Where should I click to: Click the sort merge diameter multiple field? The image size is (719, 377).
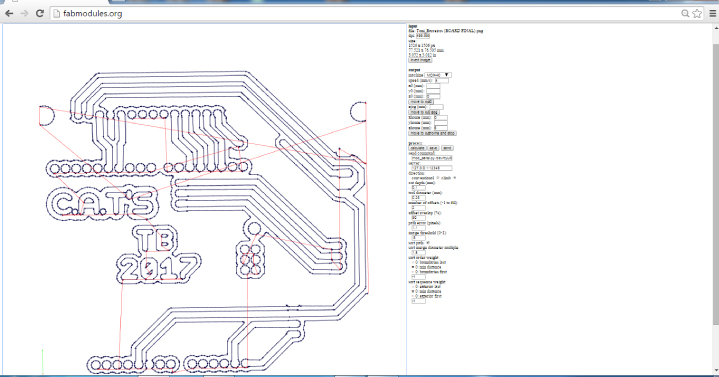[x=419, y=253]
